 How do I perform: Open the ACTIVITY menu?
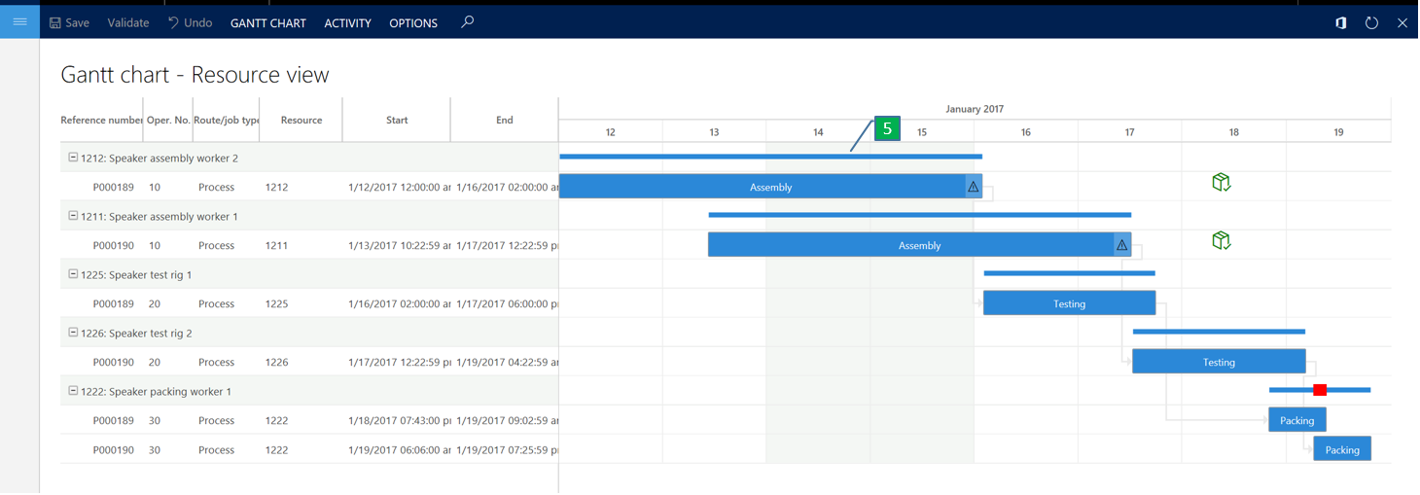(347, 23)
